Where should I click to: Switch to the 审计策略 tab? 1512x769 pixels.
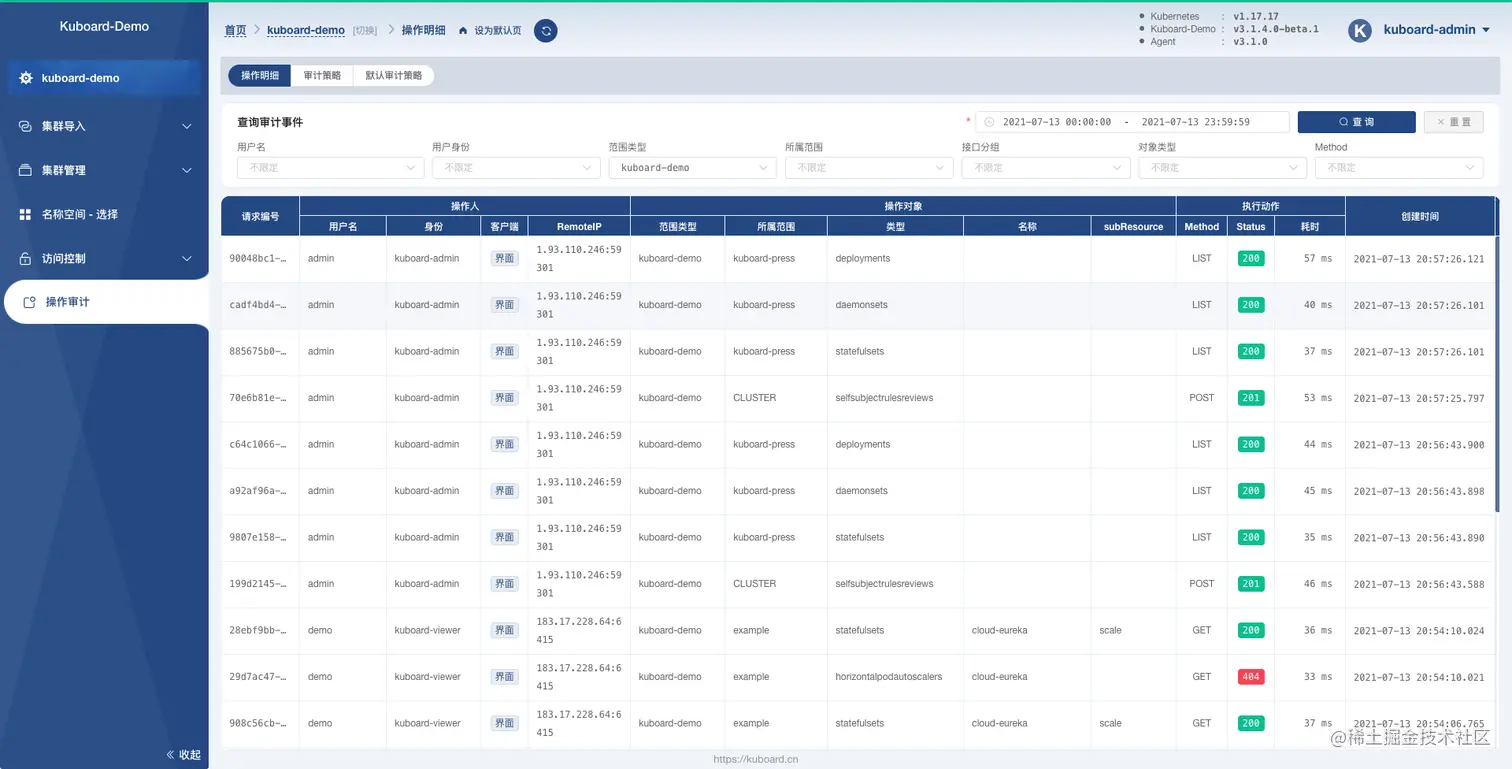[322, 76]
